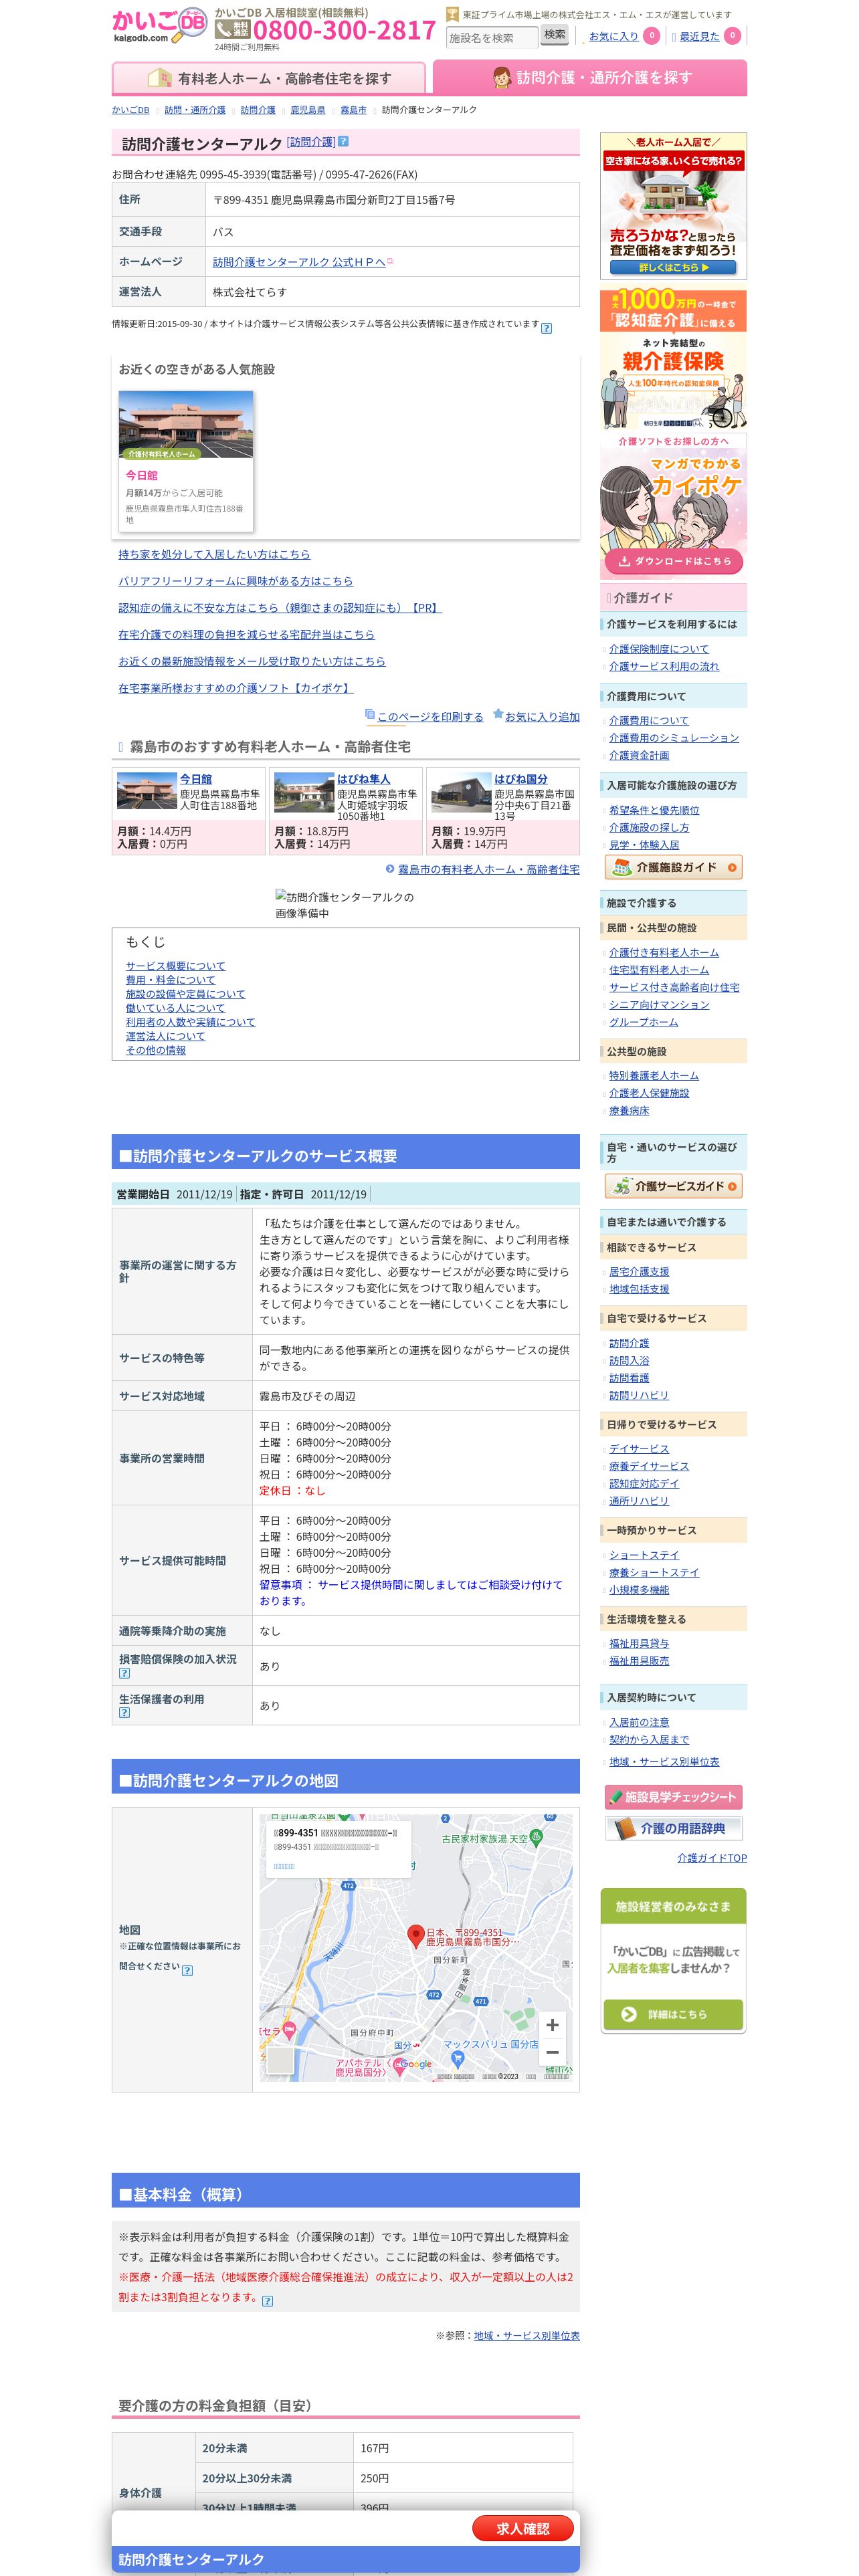Open 訪問看護 sidebar link
The height and width of the screenshot is (2576, 859).
pyautogui.click(x=629, y=1378)
